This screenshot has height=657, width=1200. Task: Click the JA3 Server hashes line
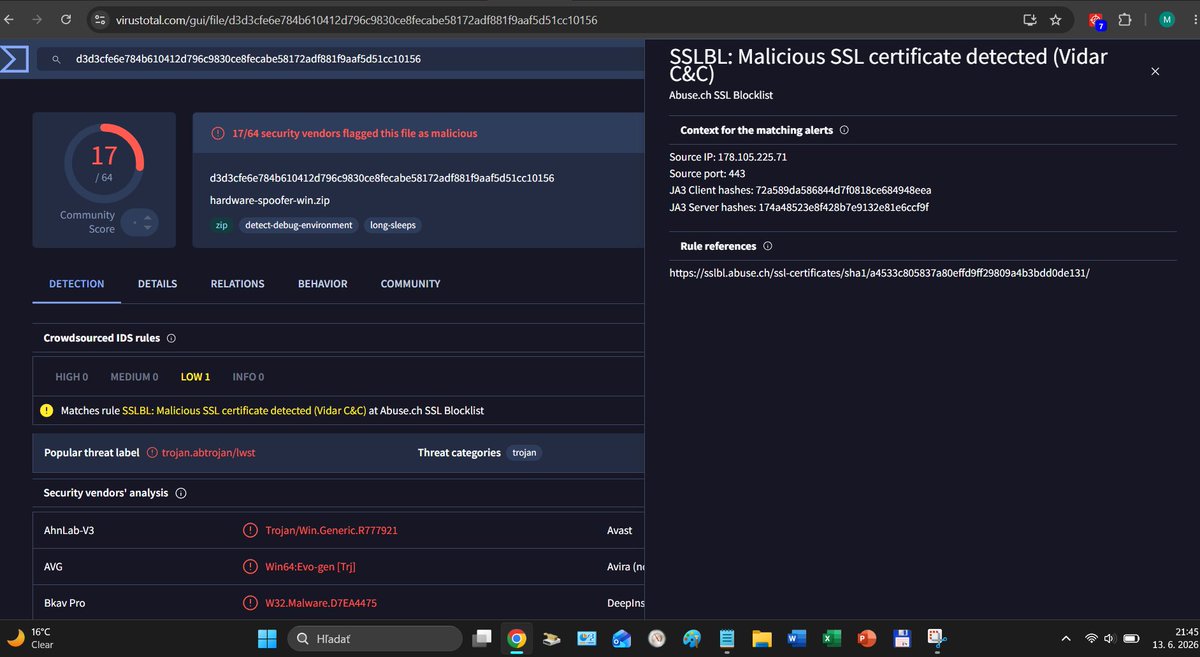click(801, 207)
